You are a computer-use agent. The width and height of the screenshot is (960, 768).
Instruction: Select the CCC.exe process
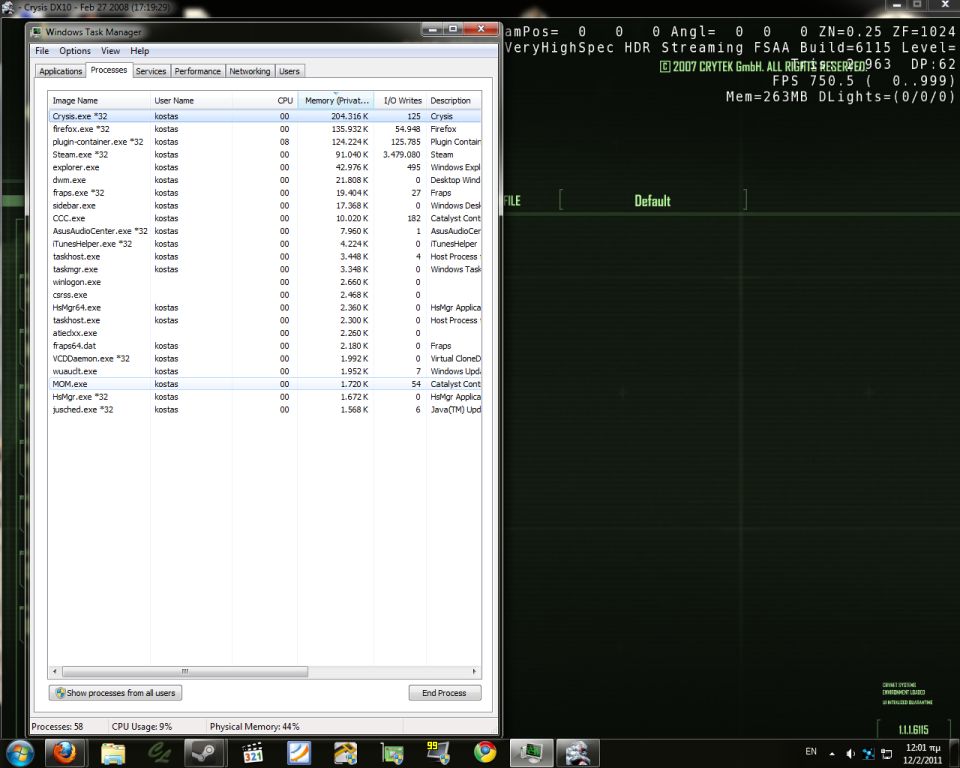[264, 219]
